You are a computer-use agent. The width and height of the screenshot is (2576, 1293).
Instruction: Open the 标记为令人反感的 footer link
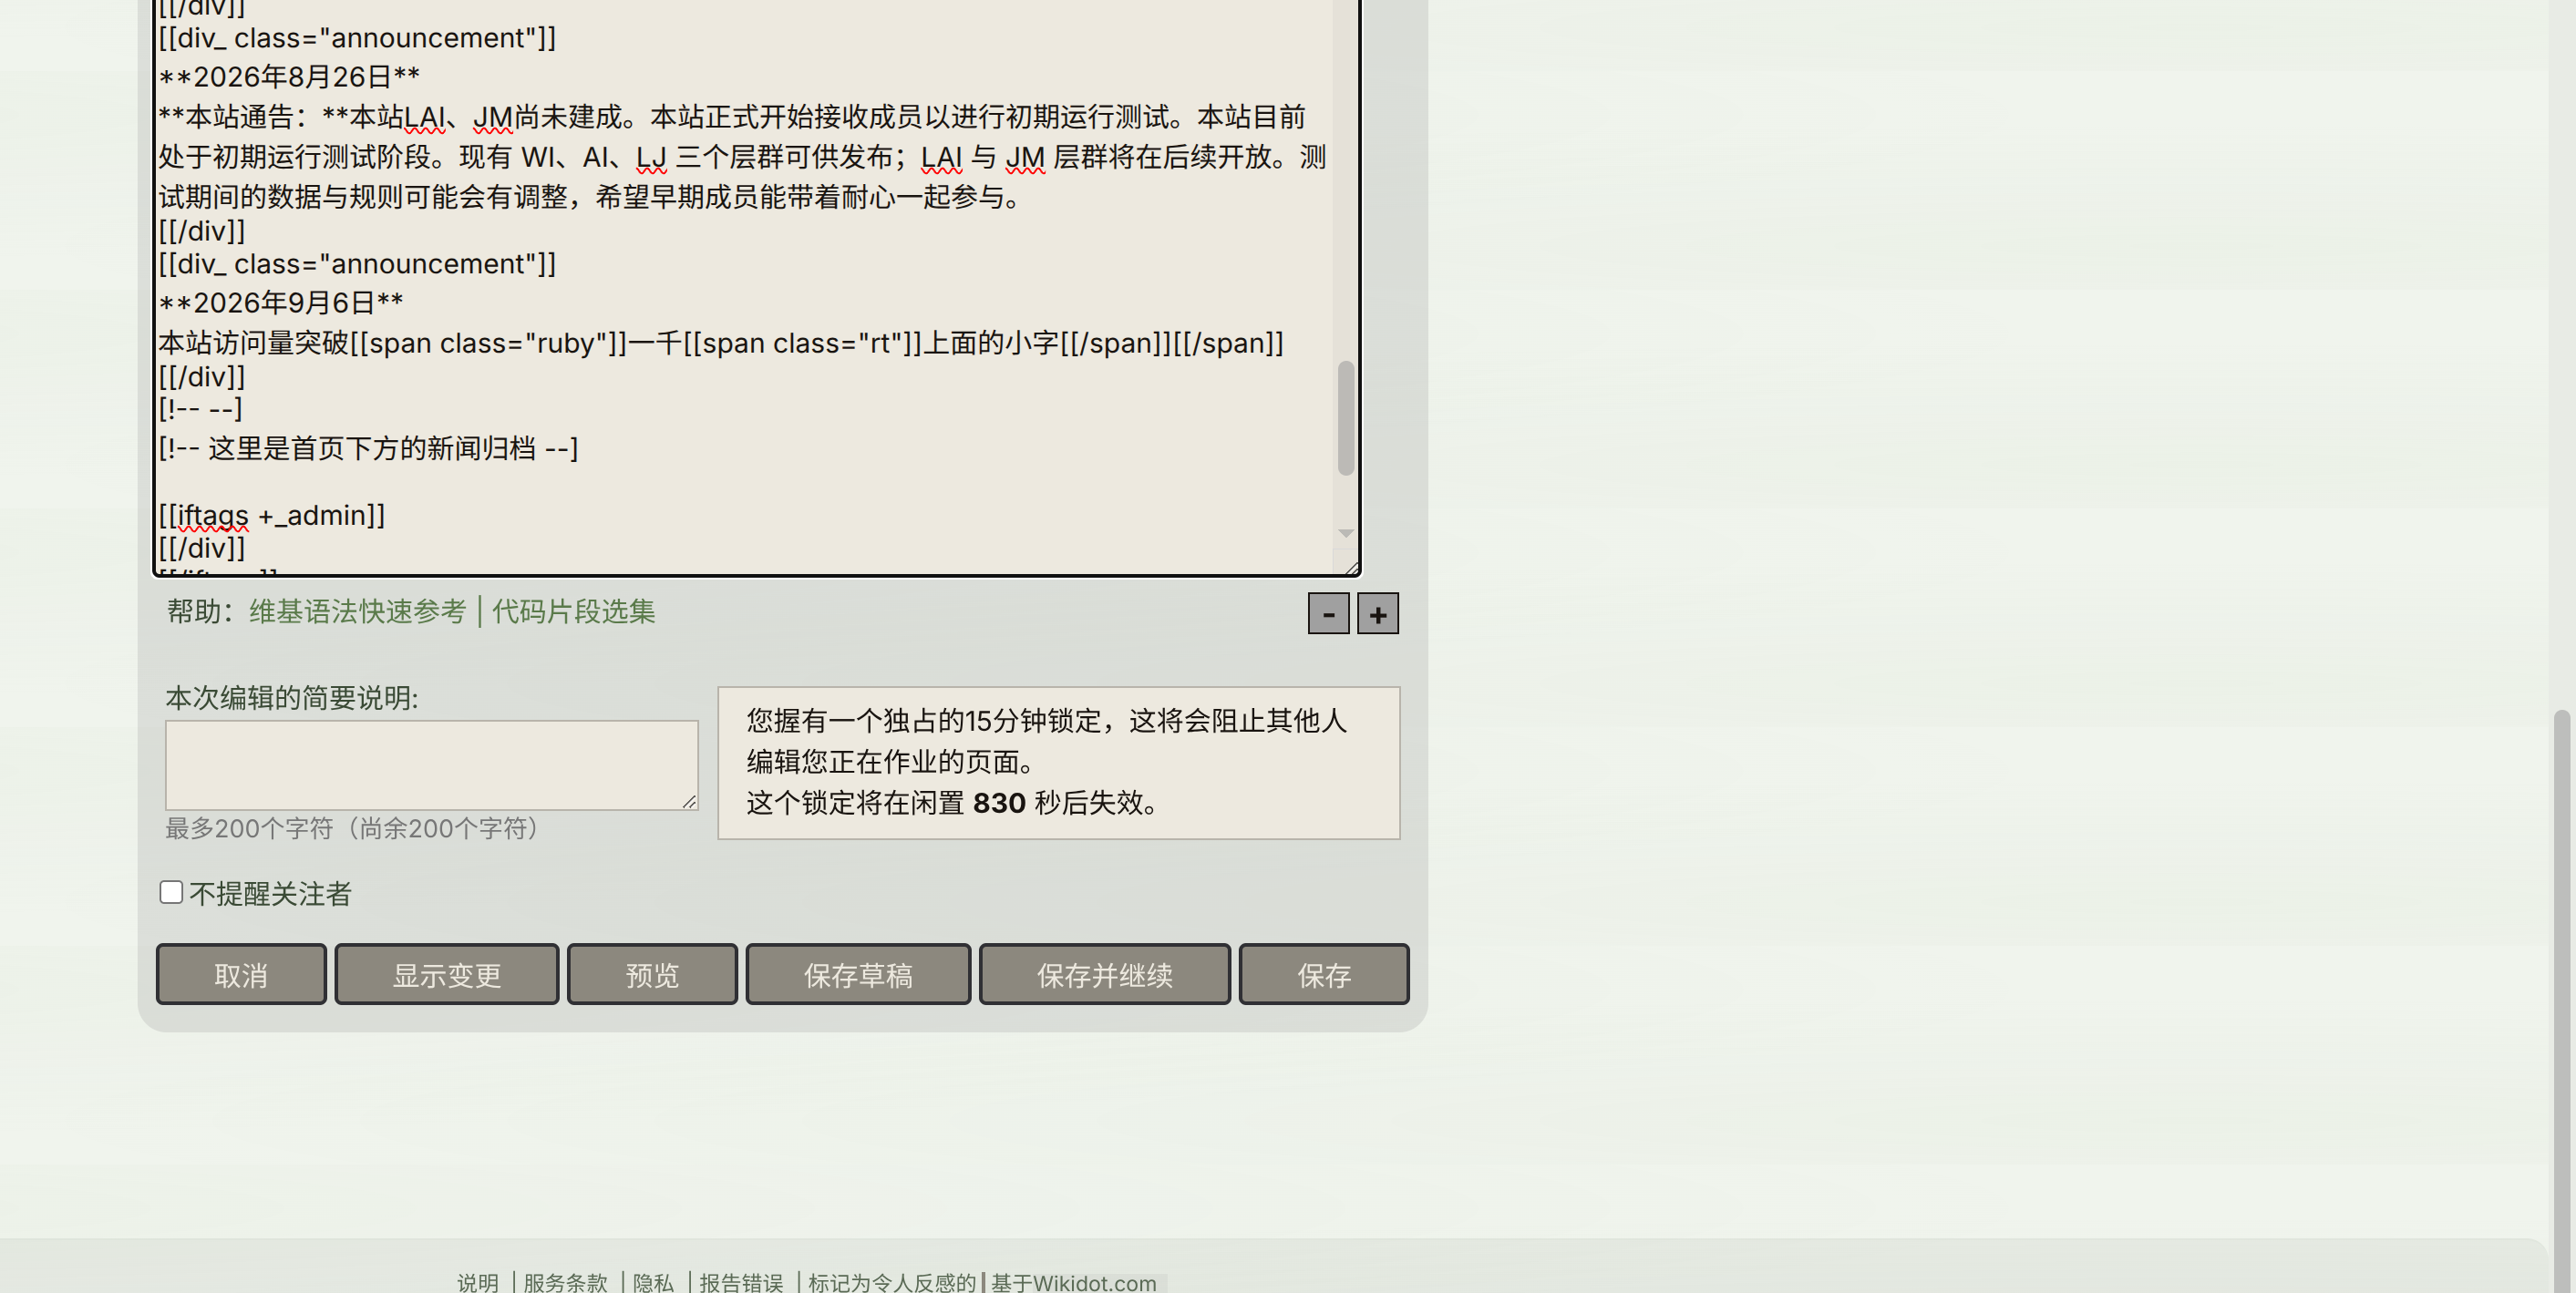point(892,1282)
